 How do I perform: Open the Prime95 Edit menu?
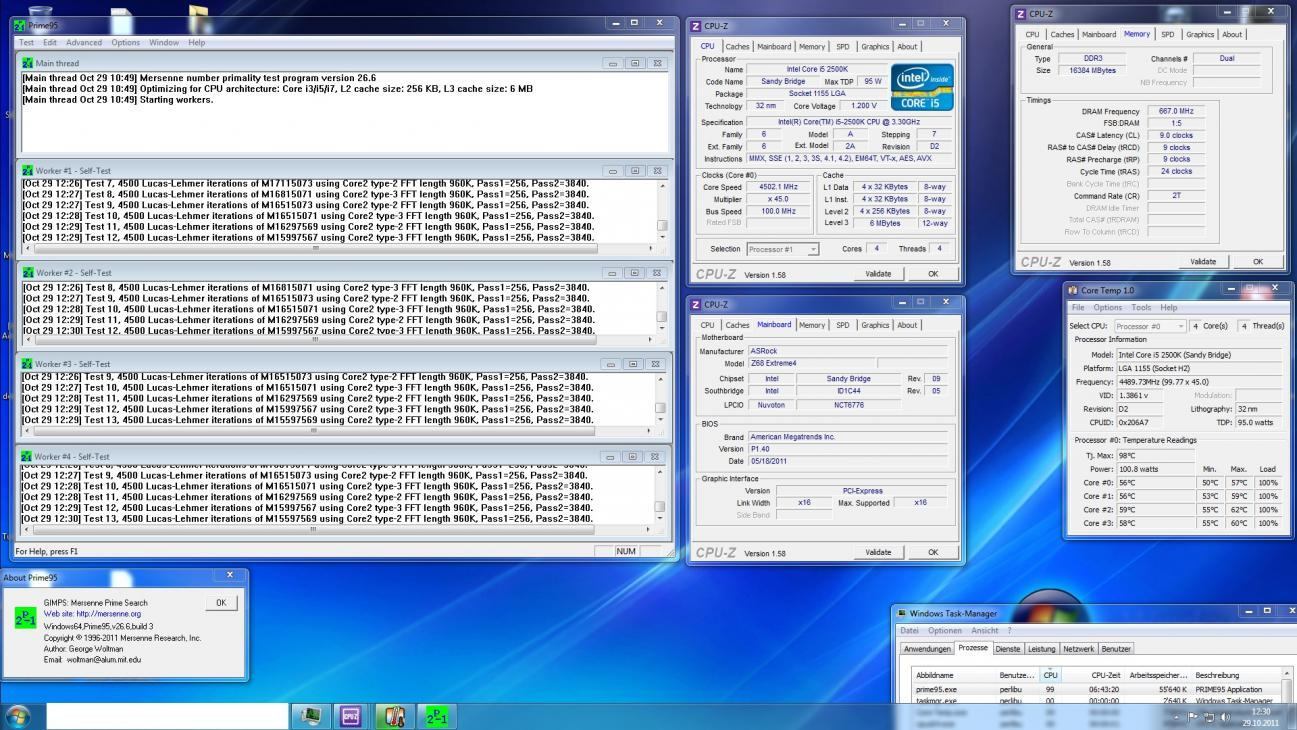[49, 42]
